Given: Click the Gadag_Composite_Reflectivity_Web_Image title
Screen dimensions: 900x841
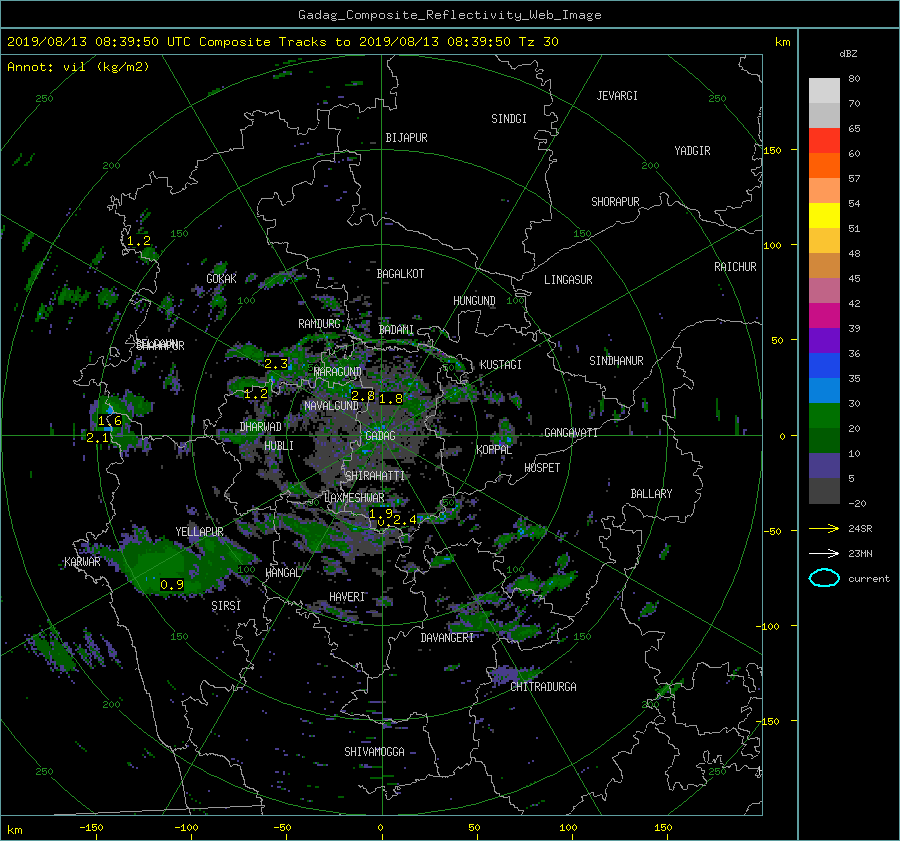Looking at the screenshot, I should coord(450,15).
